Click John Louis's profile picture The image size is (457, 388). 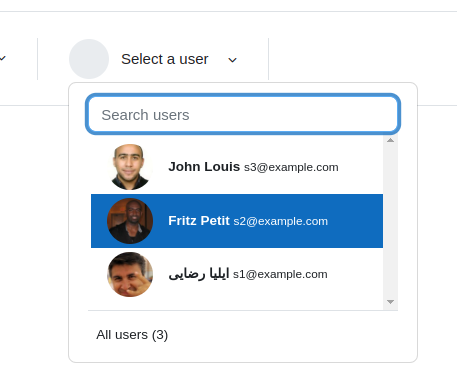pyautogui.click(x=130, y=167)
